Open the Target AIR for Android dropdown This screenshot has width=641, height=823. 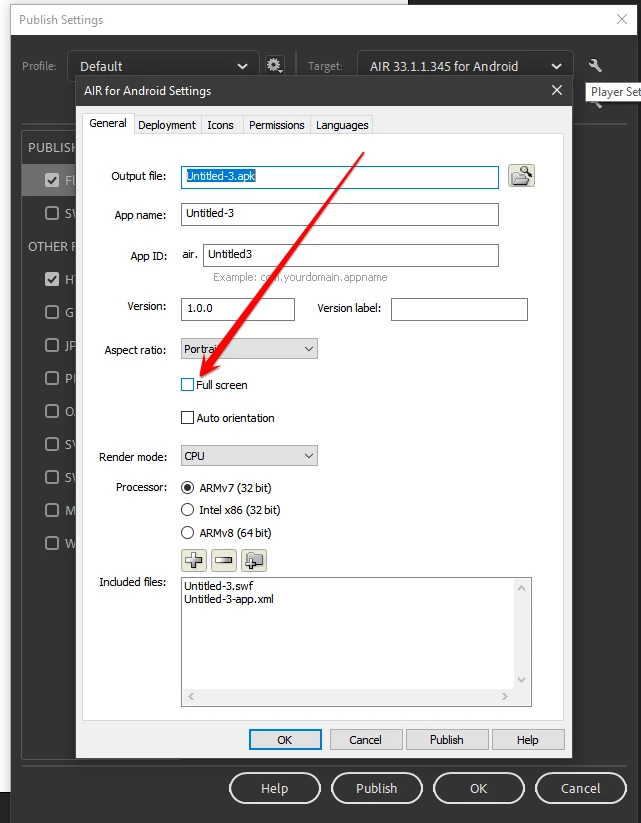click(x=465, y=66)
